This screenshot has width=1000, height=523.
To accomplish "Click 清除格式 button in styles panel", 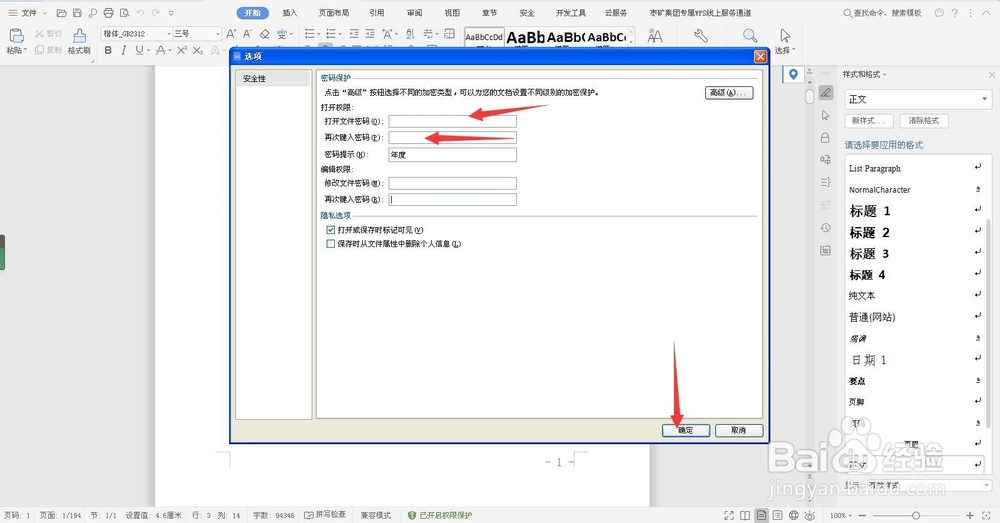I will point(923,121).
